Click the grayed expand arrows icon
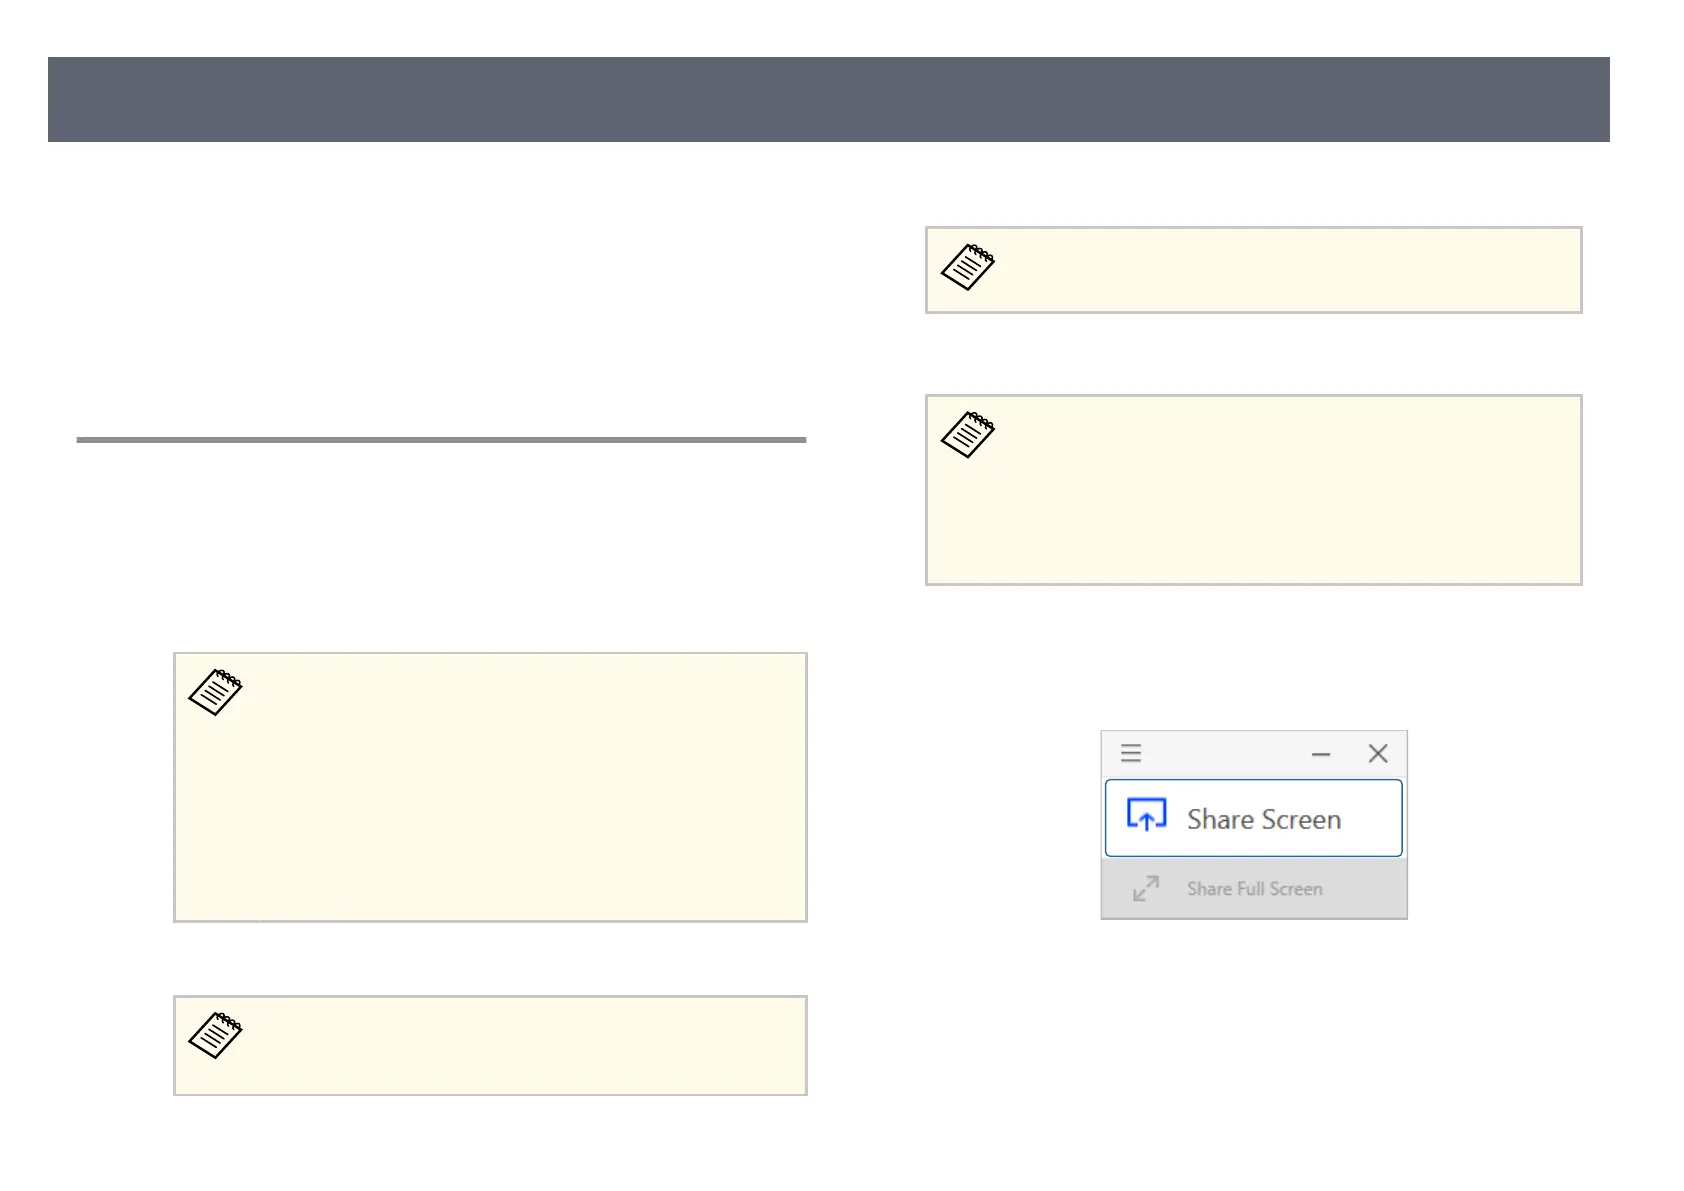The image size is (1684, 1191). (x=1146, y=888)
